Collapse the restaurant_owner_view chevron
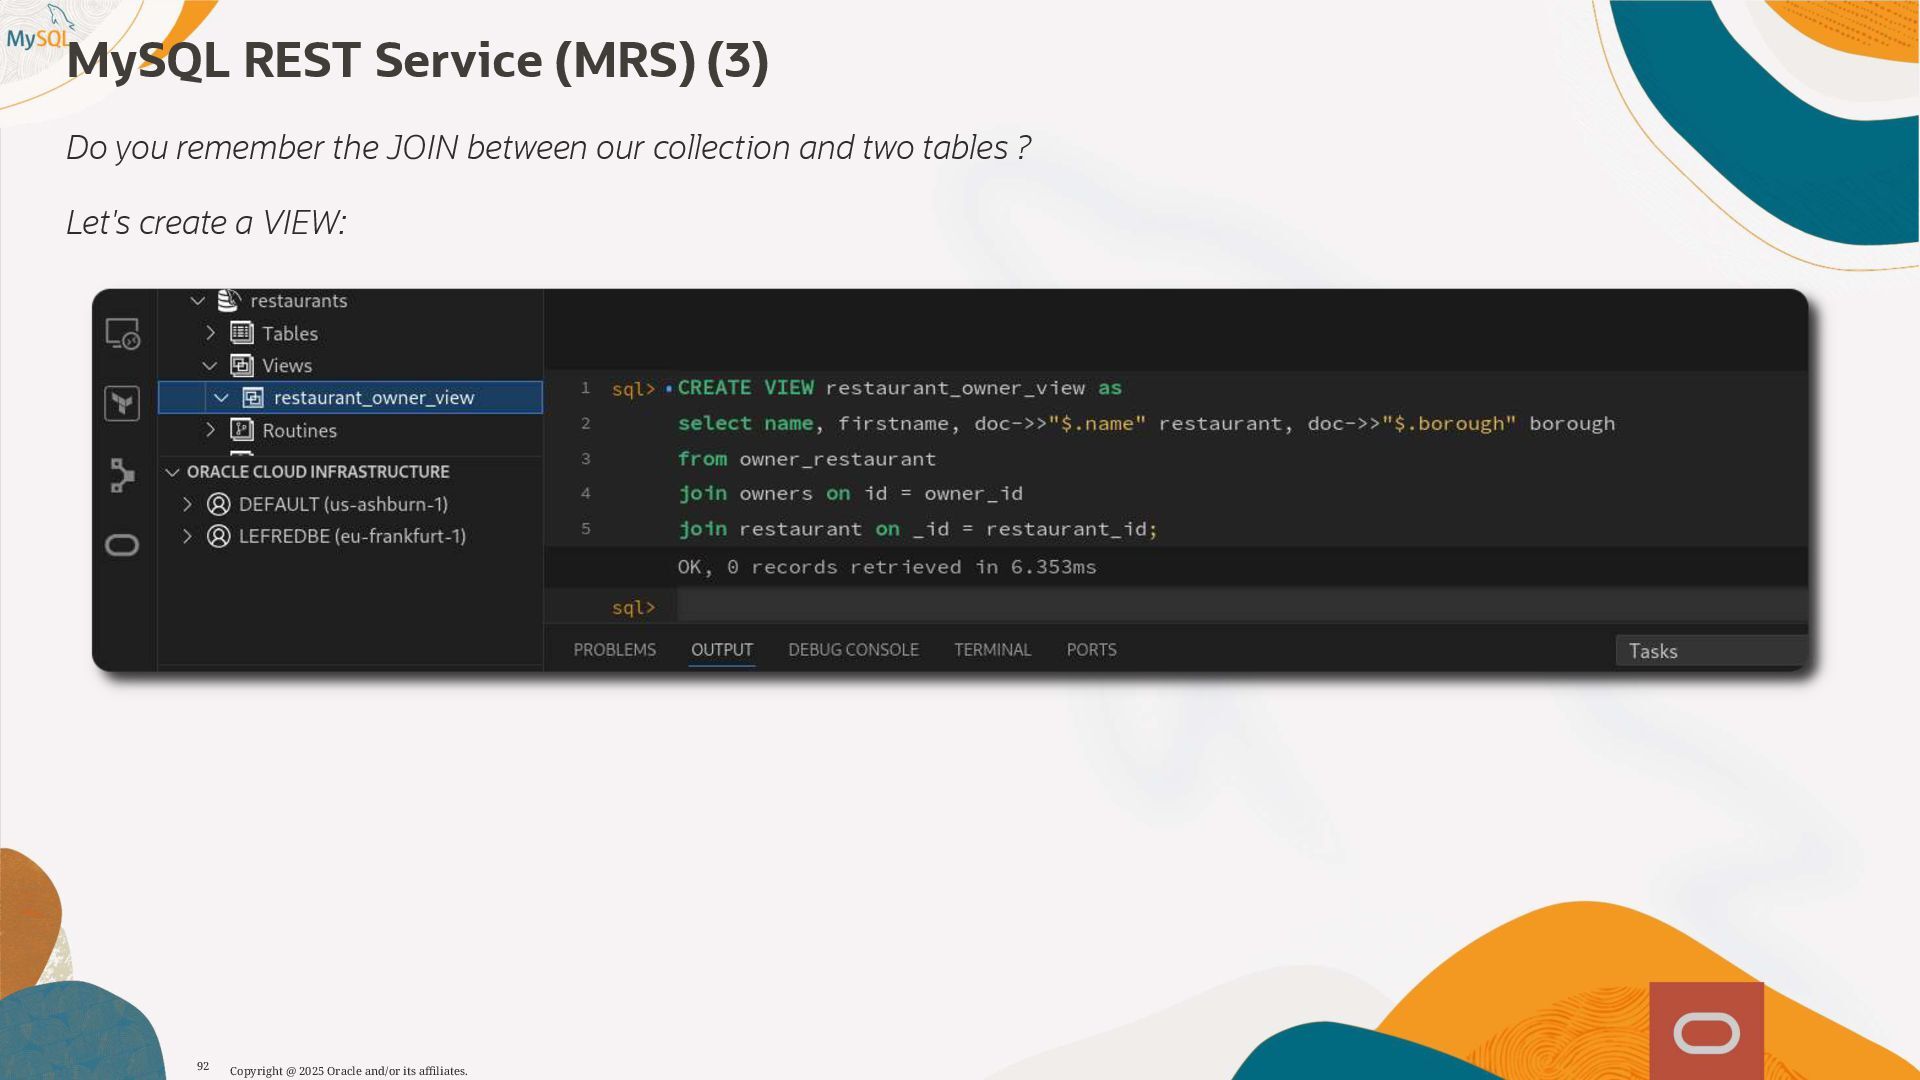This screenshot has width=1920, height=1080. click(221, 398)
